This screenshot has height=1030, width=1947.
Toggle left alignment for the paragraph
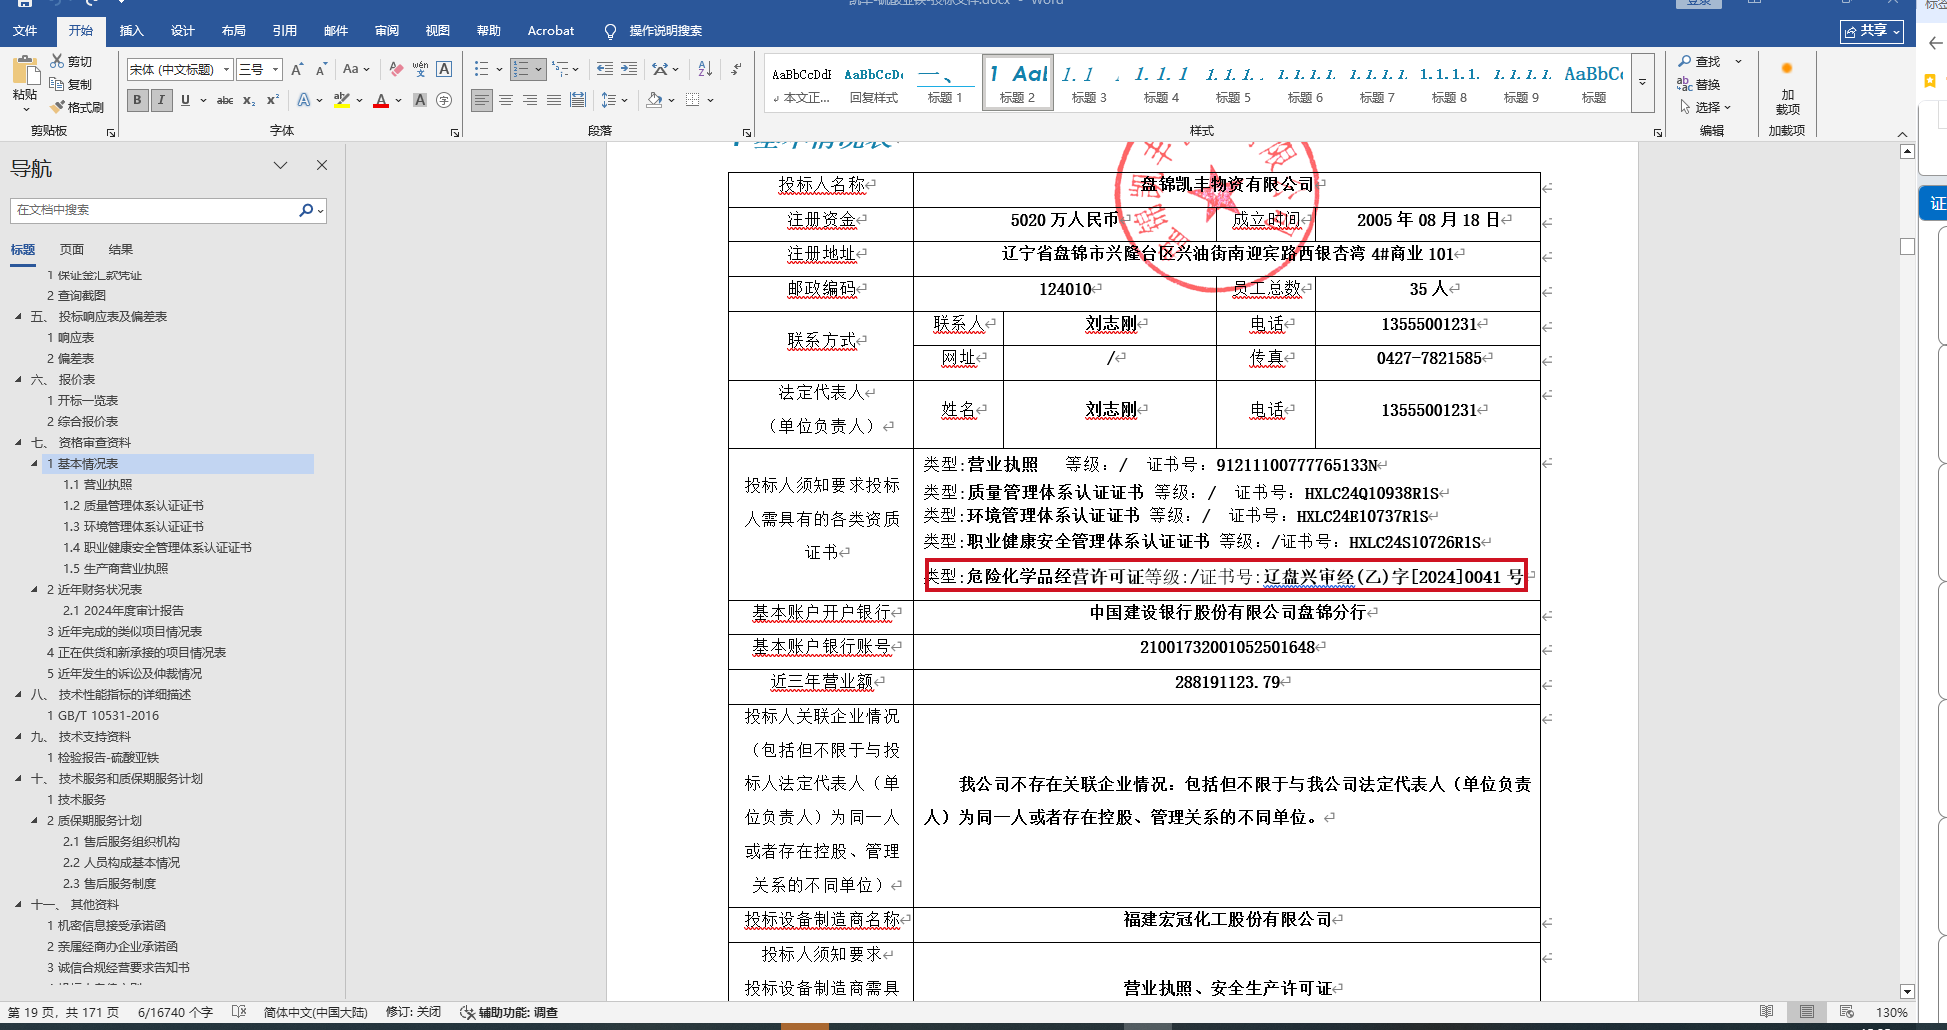(x=482, y=100)
